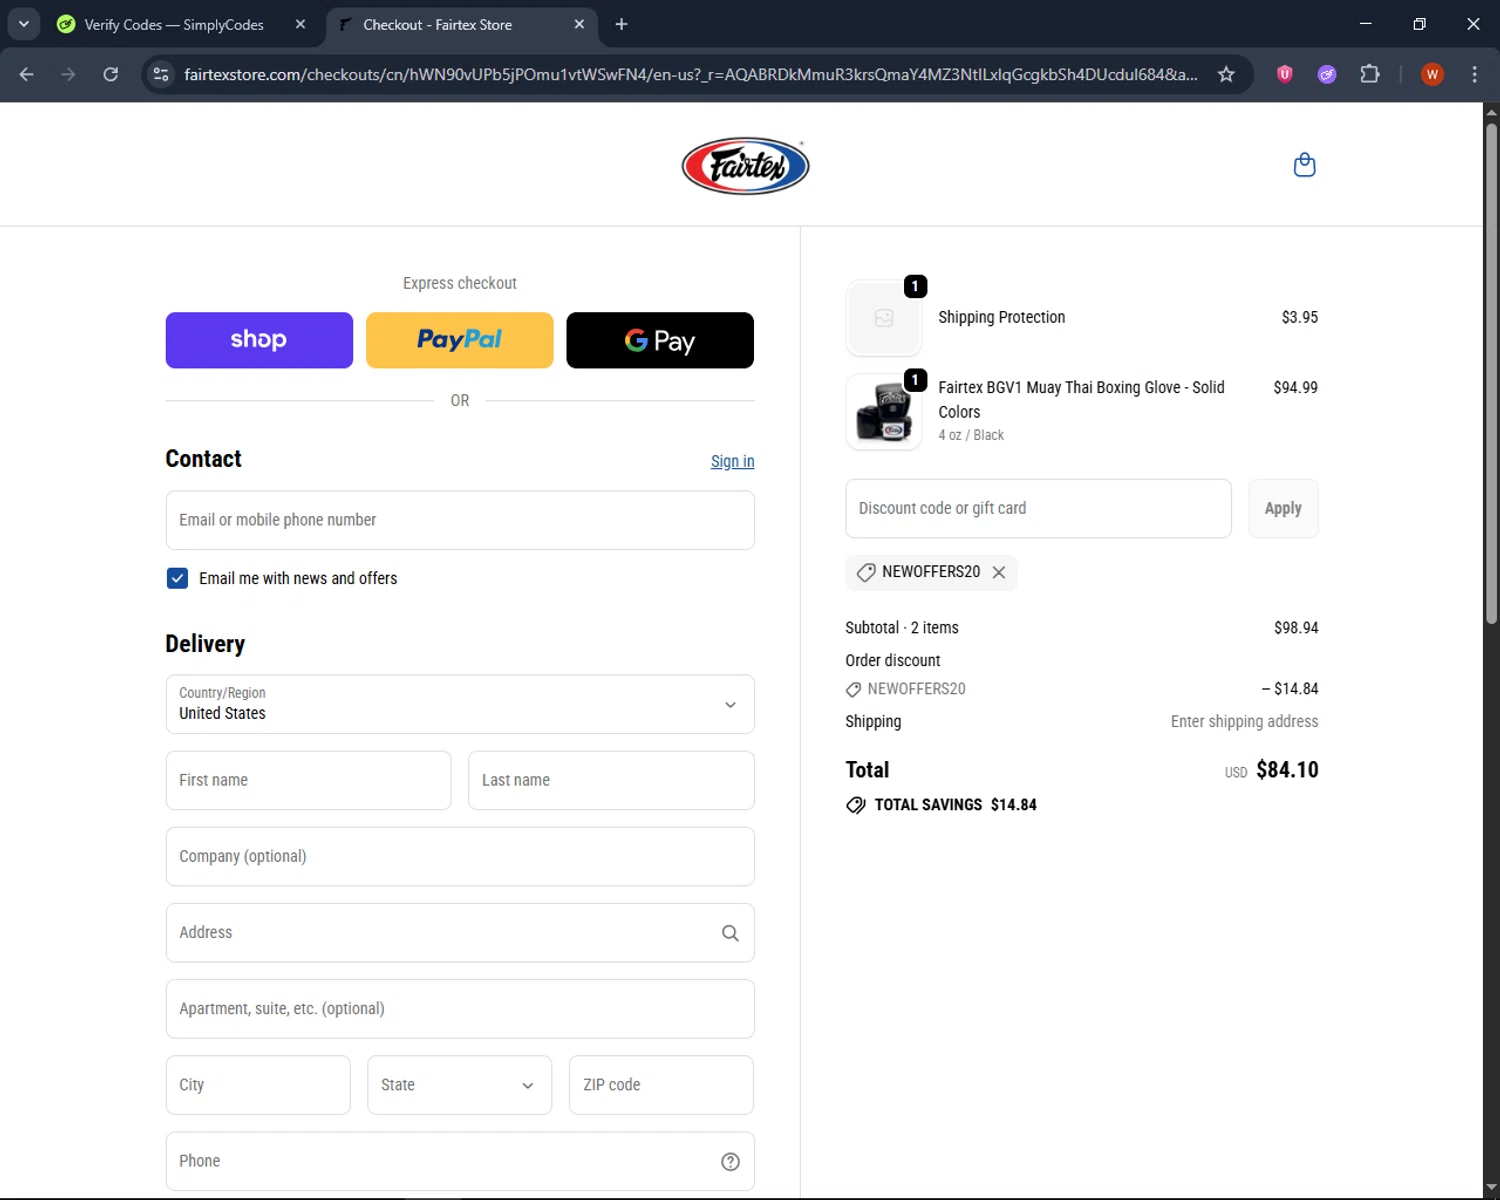Open the tab search dropdown arrow
This screenshot has height=1200, width=1500.
tap(23, 24)
